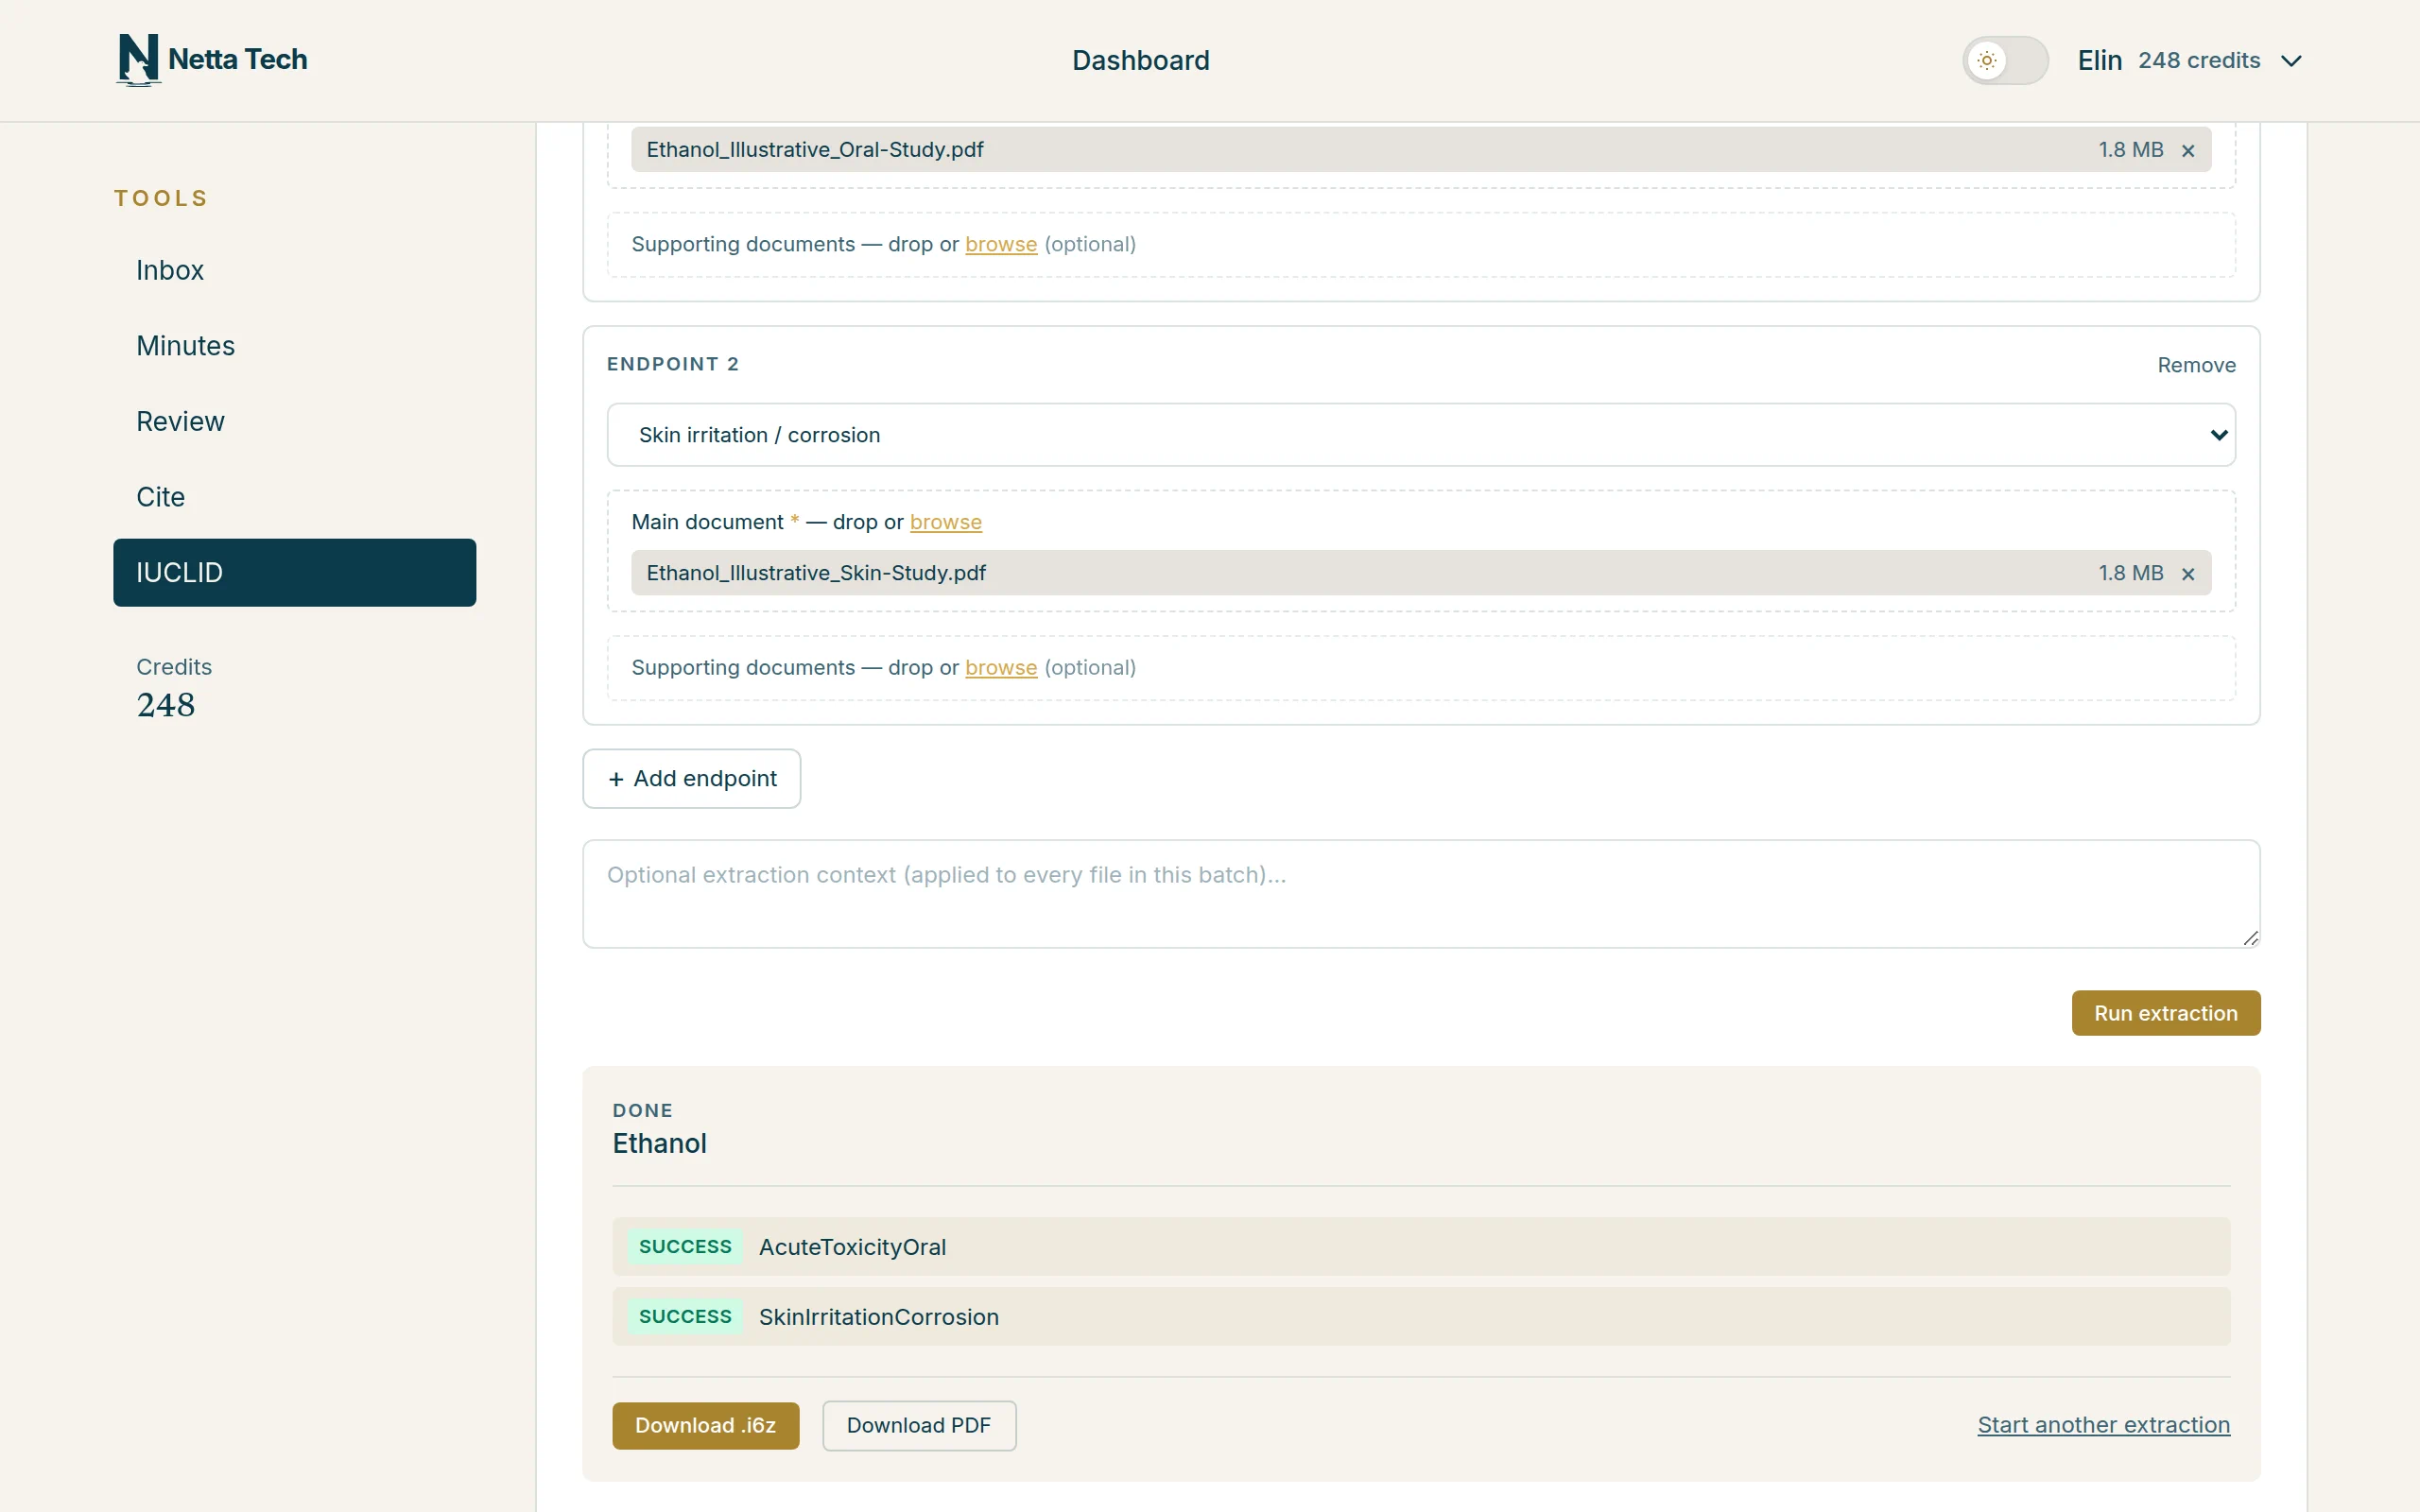Browse for Endpoint 2 main document
The width and height of the screenshot is (2420, 1512).
click(x=945, y=522)
